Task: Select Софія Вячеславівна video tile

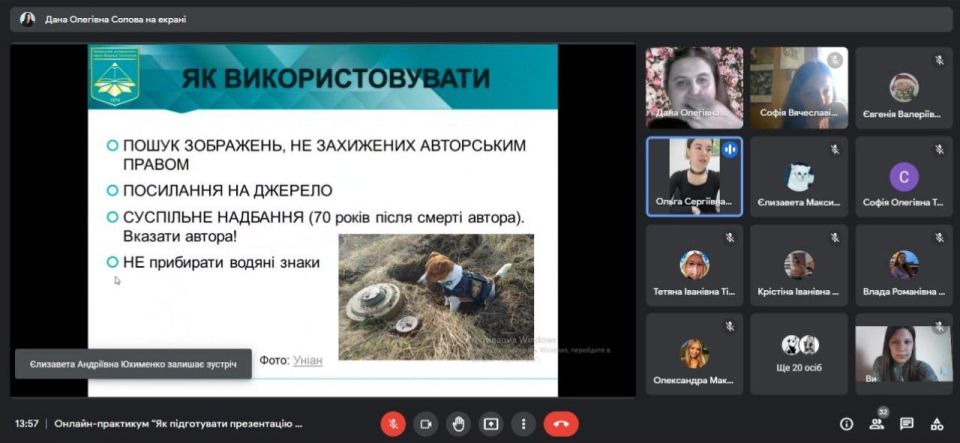Action: [x=799, y=87]
